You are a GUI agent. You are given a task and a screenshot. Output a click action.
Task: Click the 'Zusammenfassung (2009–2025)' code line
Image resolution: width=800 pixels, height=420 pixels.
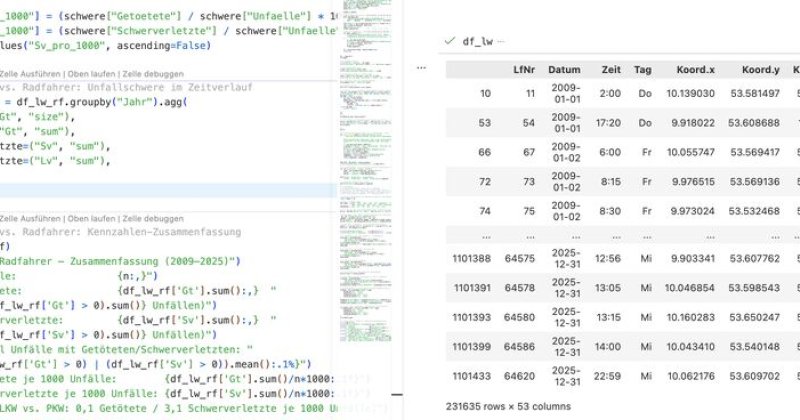coord(120,261)
